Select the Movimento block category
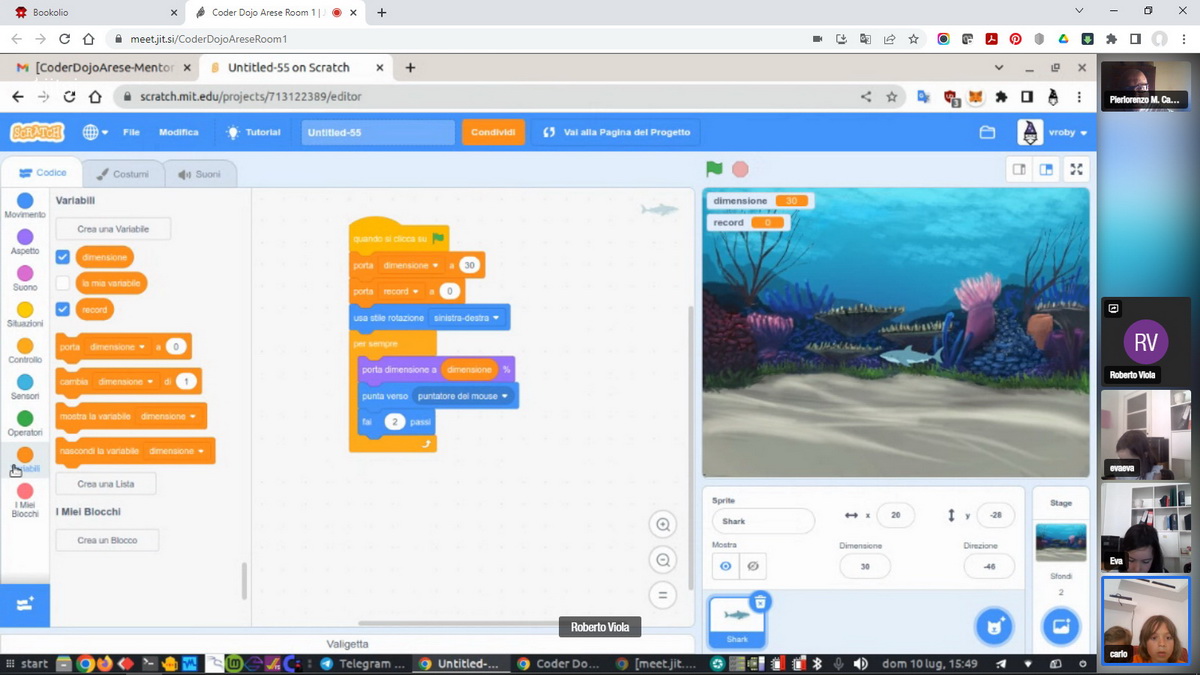 pos(25,206)
